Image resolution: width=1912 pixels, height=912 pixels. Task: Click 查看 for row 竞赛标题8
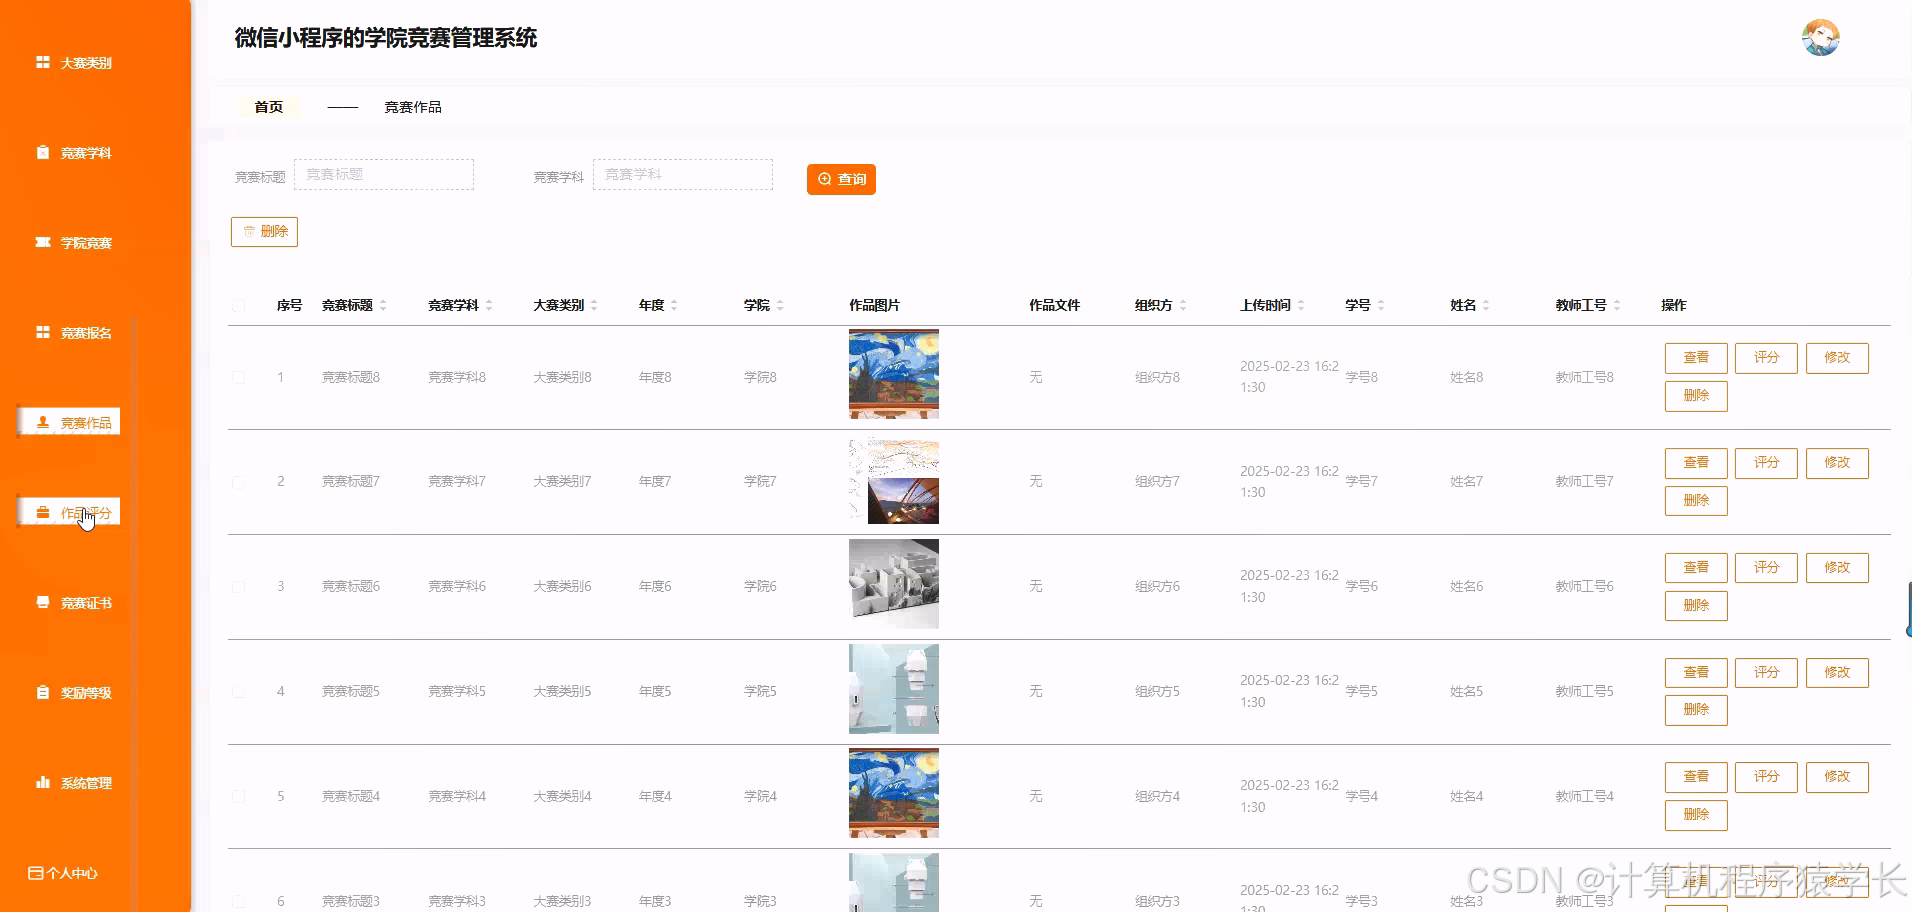click(x=1696, y=358)
